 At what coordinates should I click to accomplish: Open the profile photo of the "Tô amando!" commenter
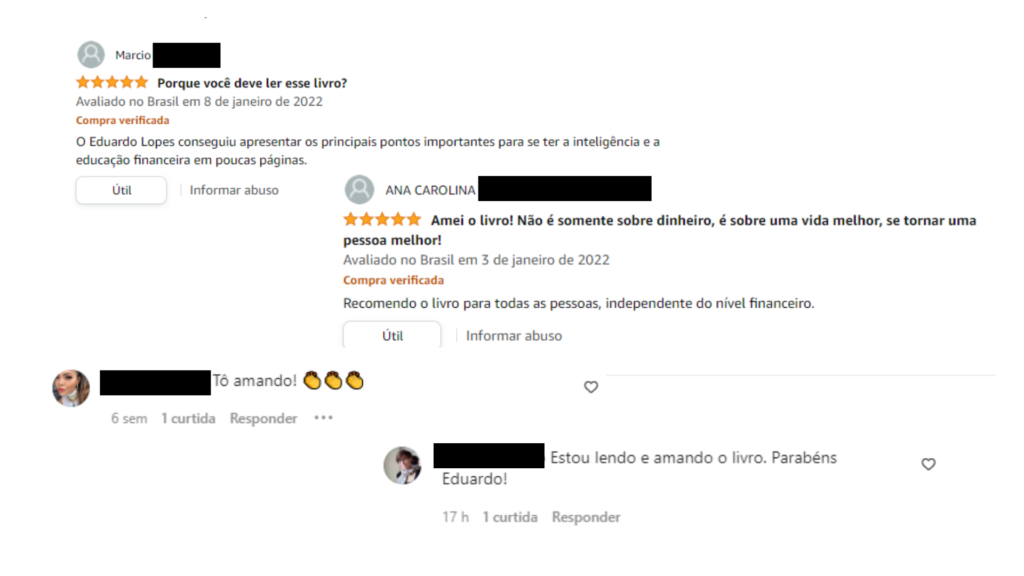71,388
